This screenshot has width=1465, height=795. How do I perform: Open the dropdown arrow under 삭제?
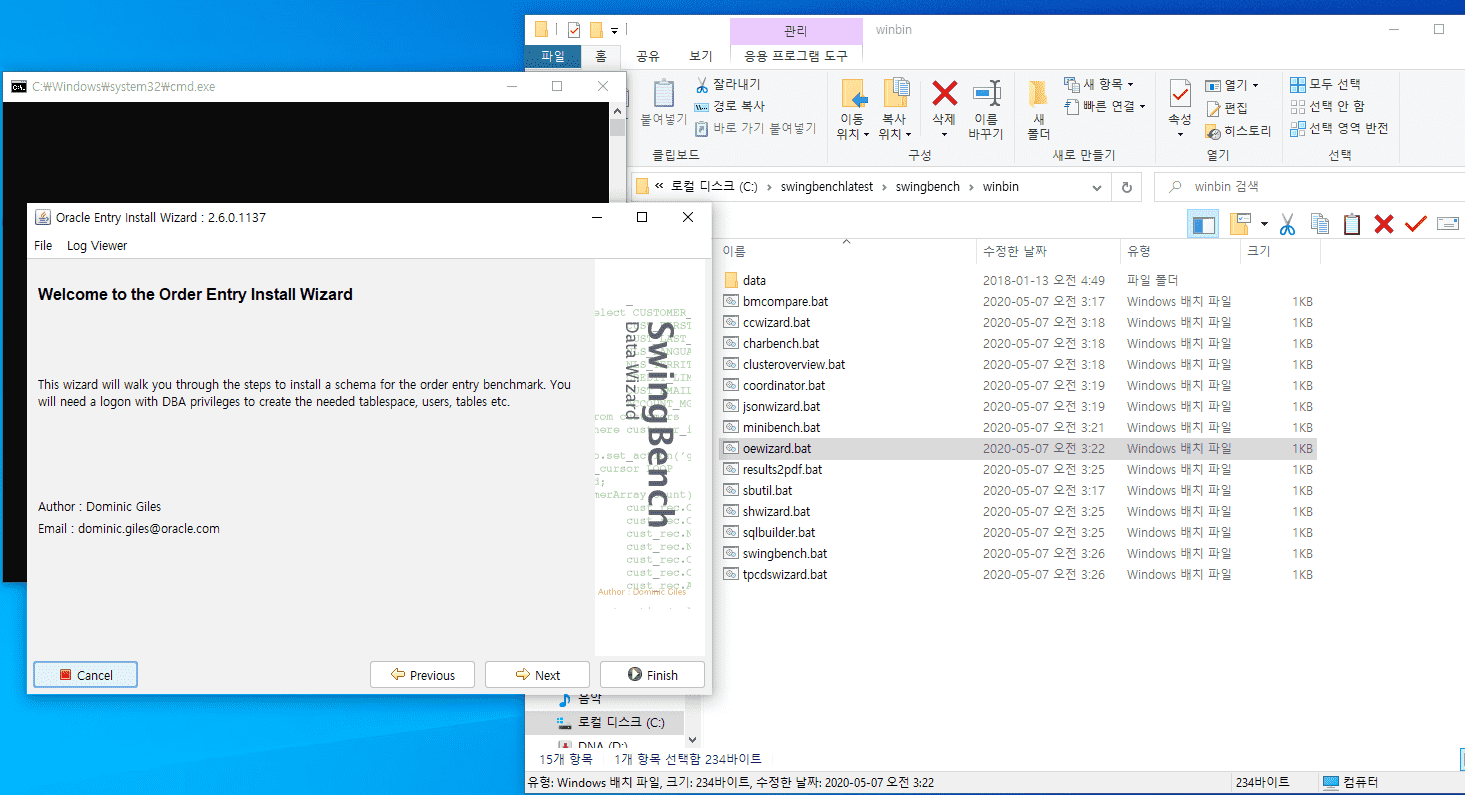(x=944, y=134)
